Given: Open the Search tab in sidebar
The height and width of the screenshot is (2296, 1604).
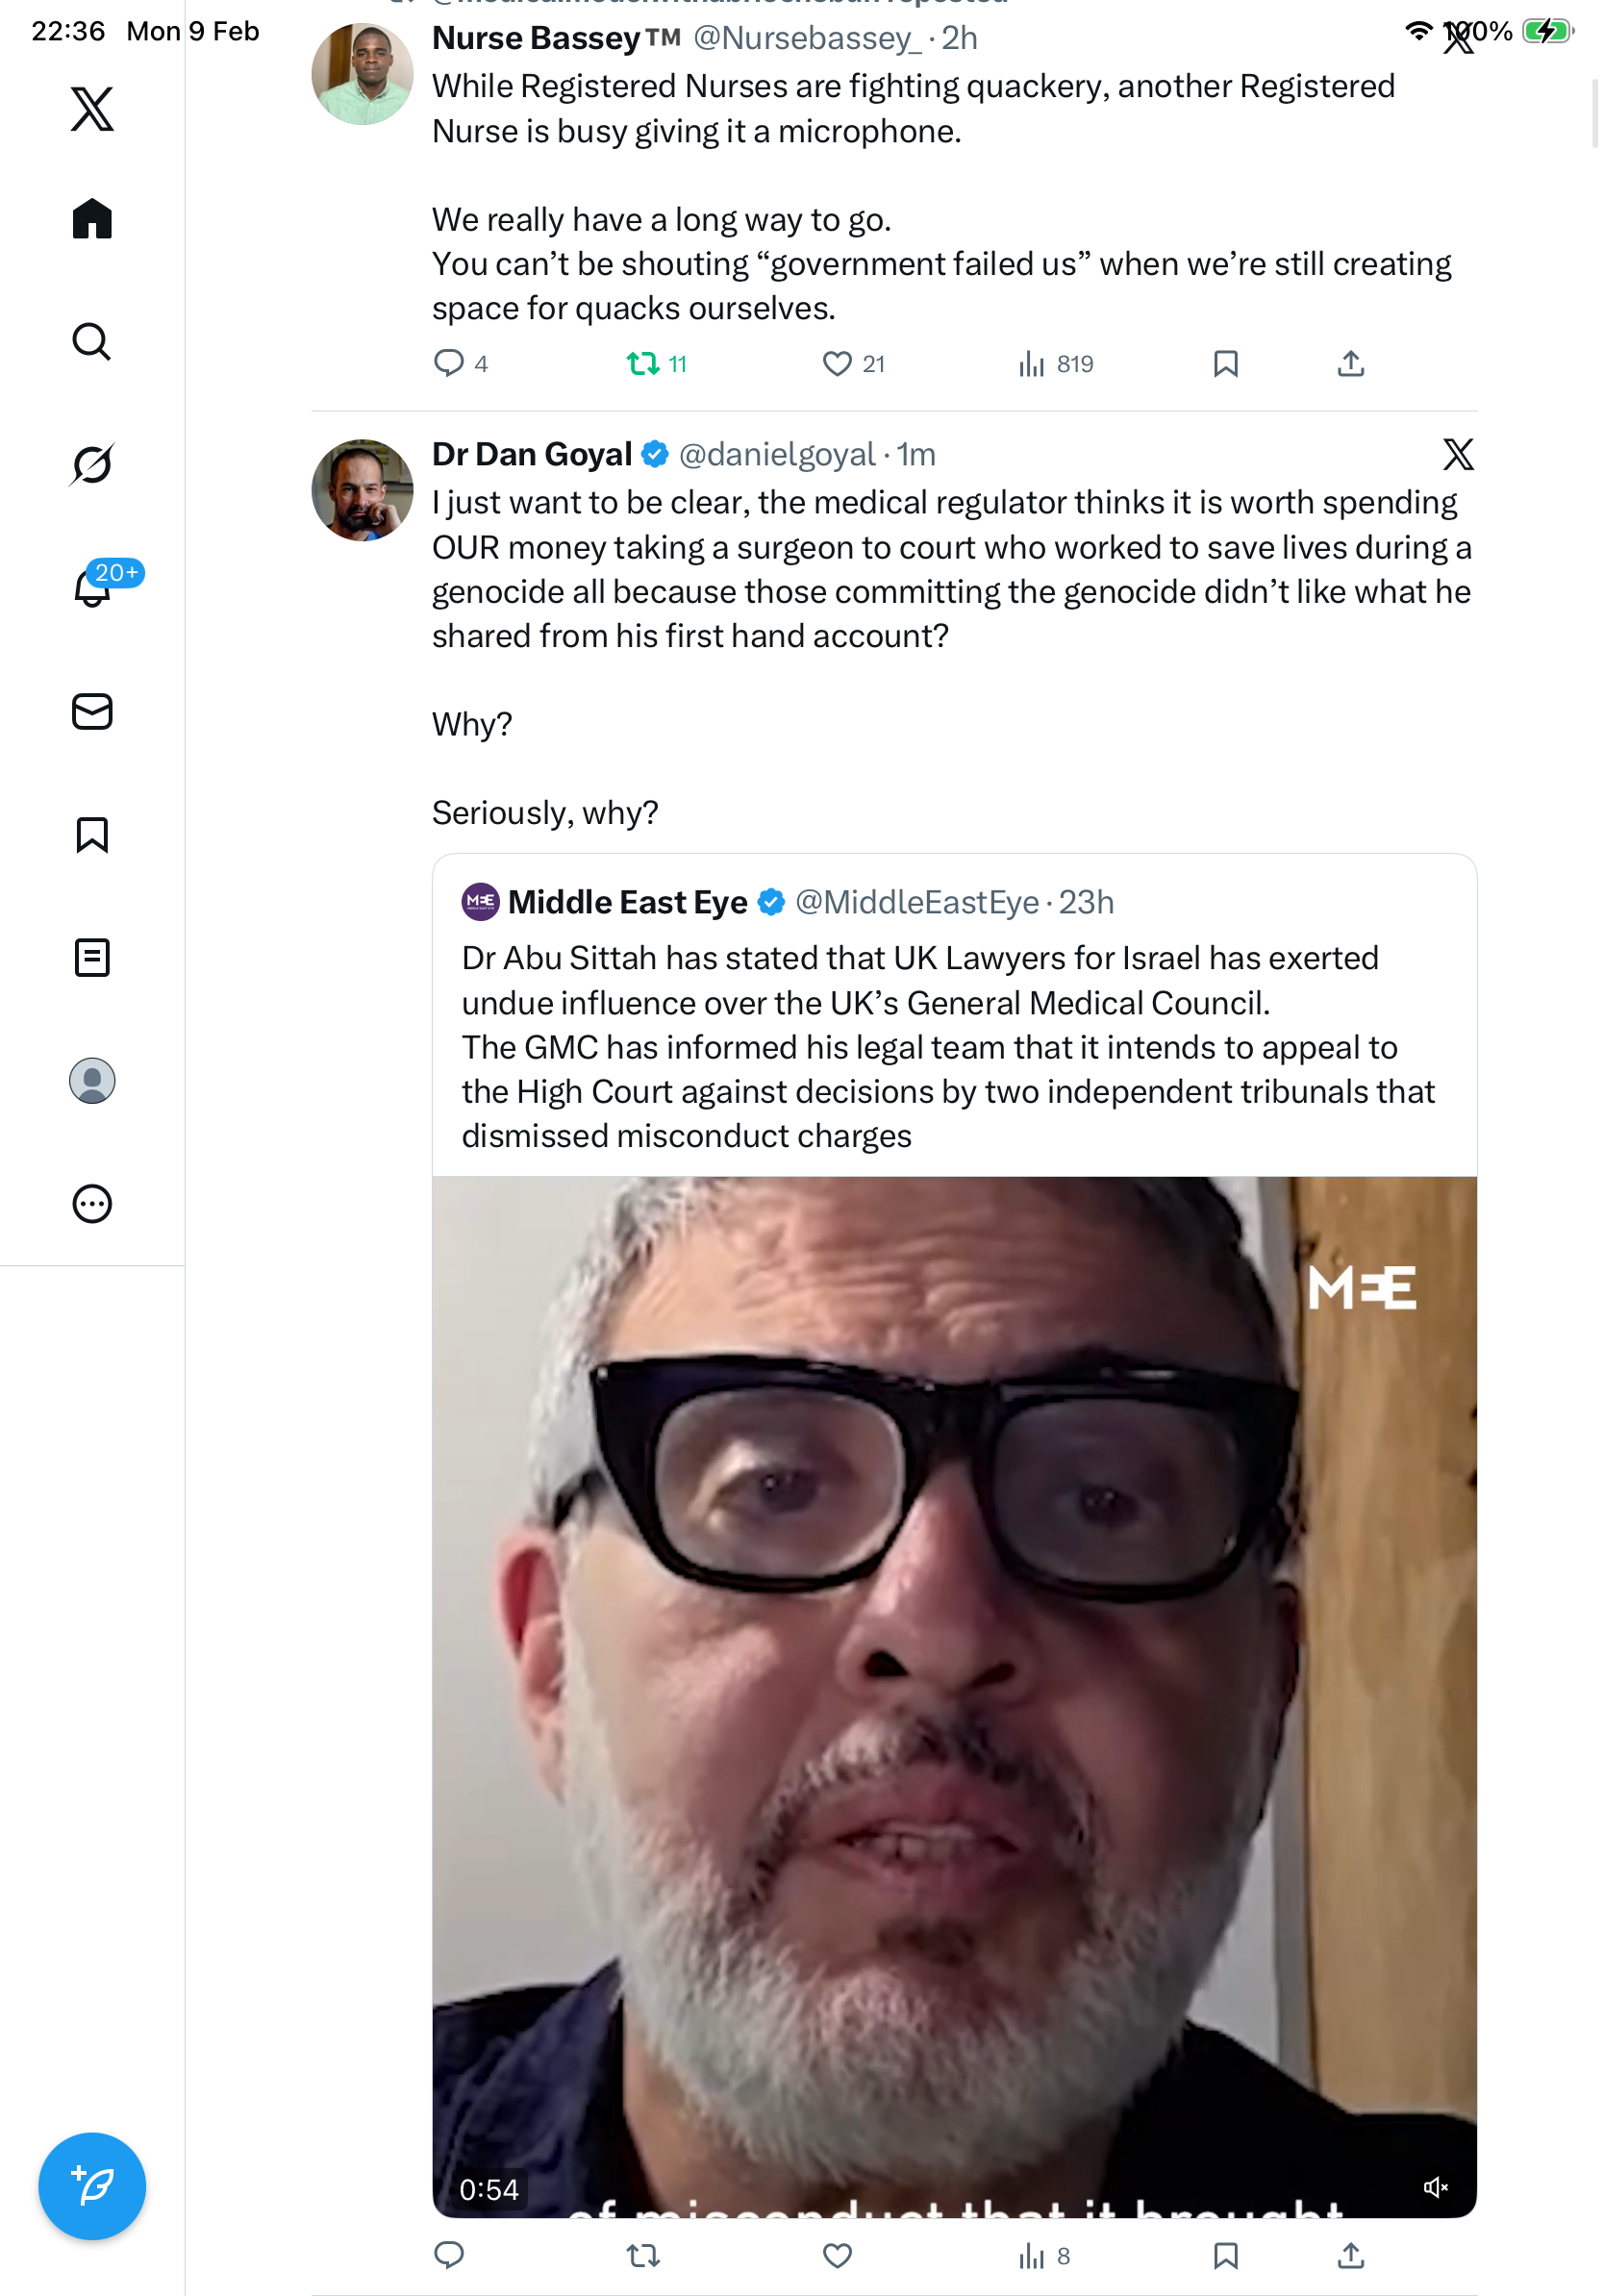Looking at the screenshot, I should pos(92,341).
